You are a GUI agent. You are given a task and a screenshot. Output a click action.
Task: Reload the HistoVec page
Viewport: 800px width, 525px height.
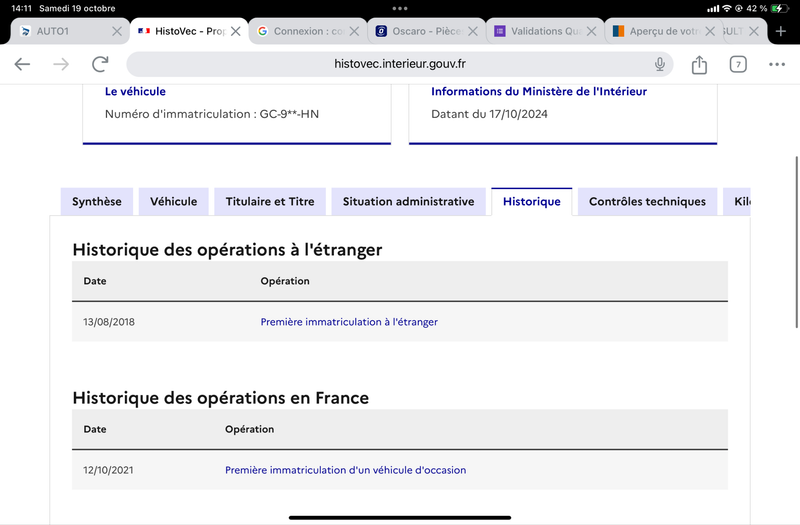100,64
